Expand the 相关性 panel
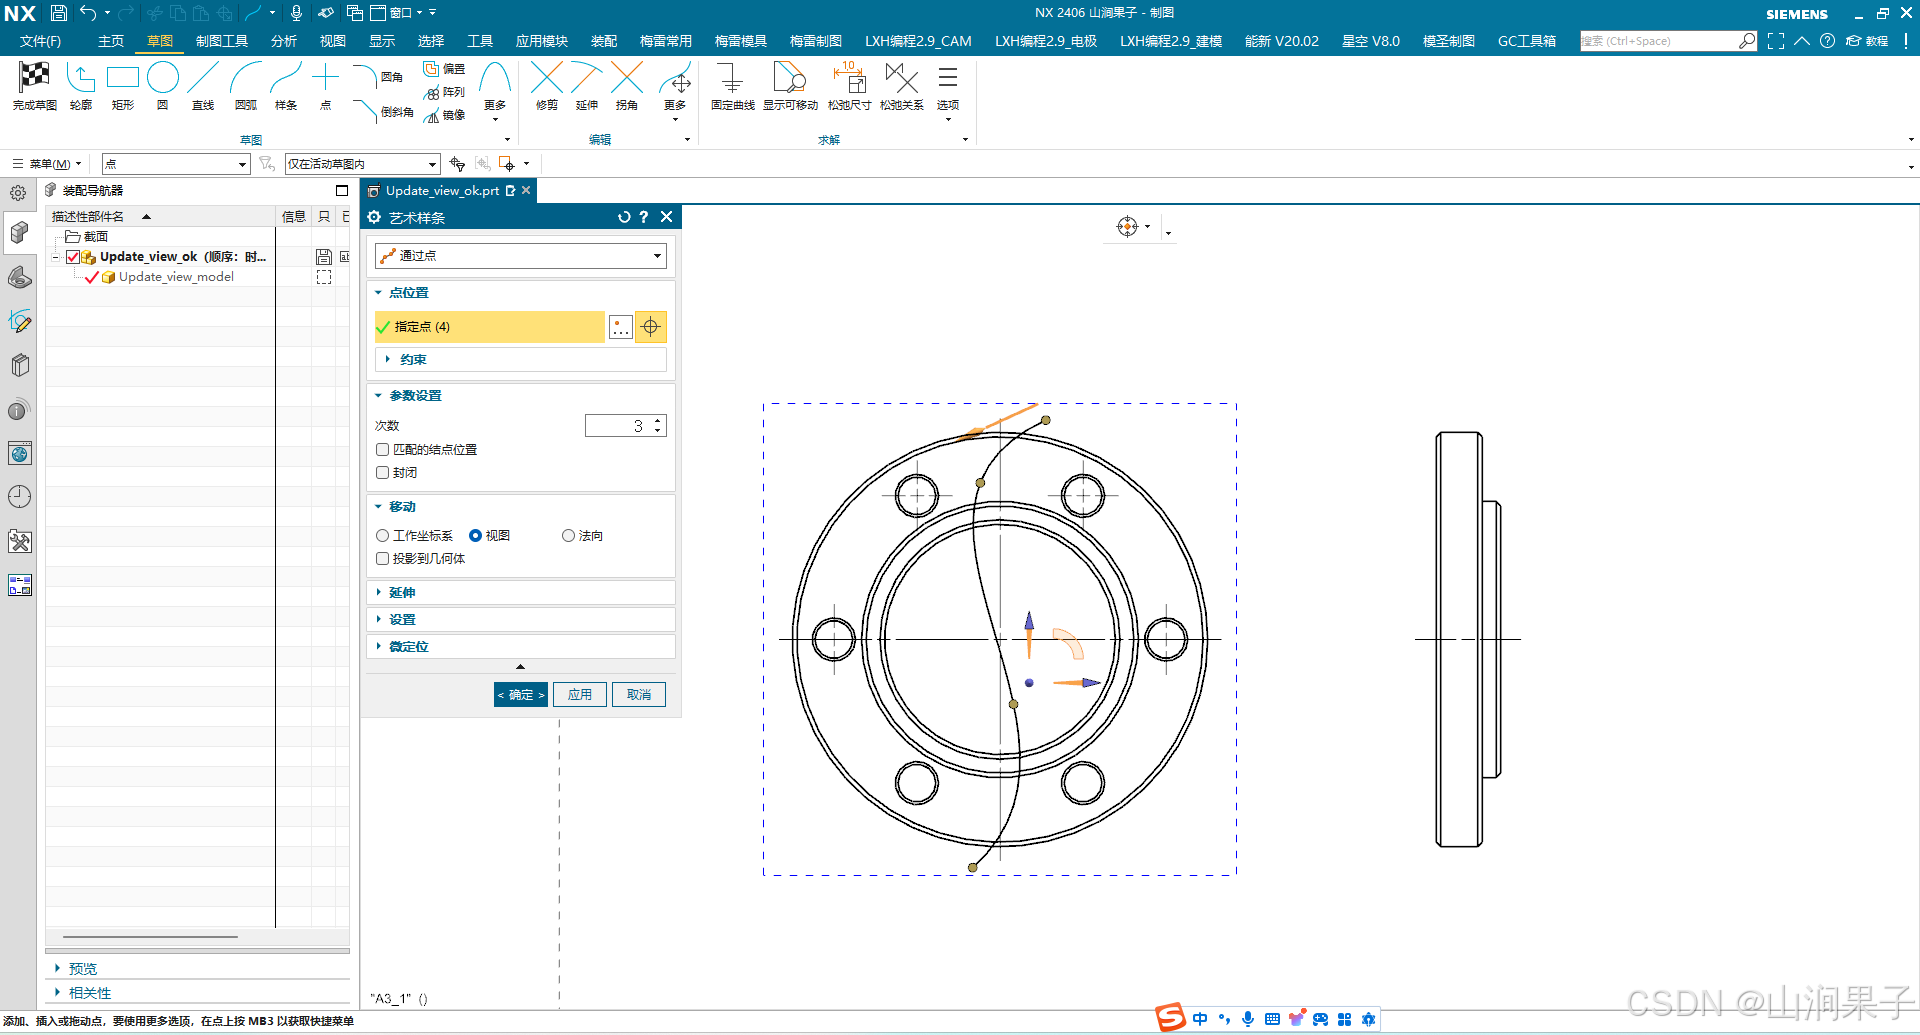The image size is (1920, 1035). 57,993
